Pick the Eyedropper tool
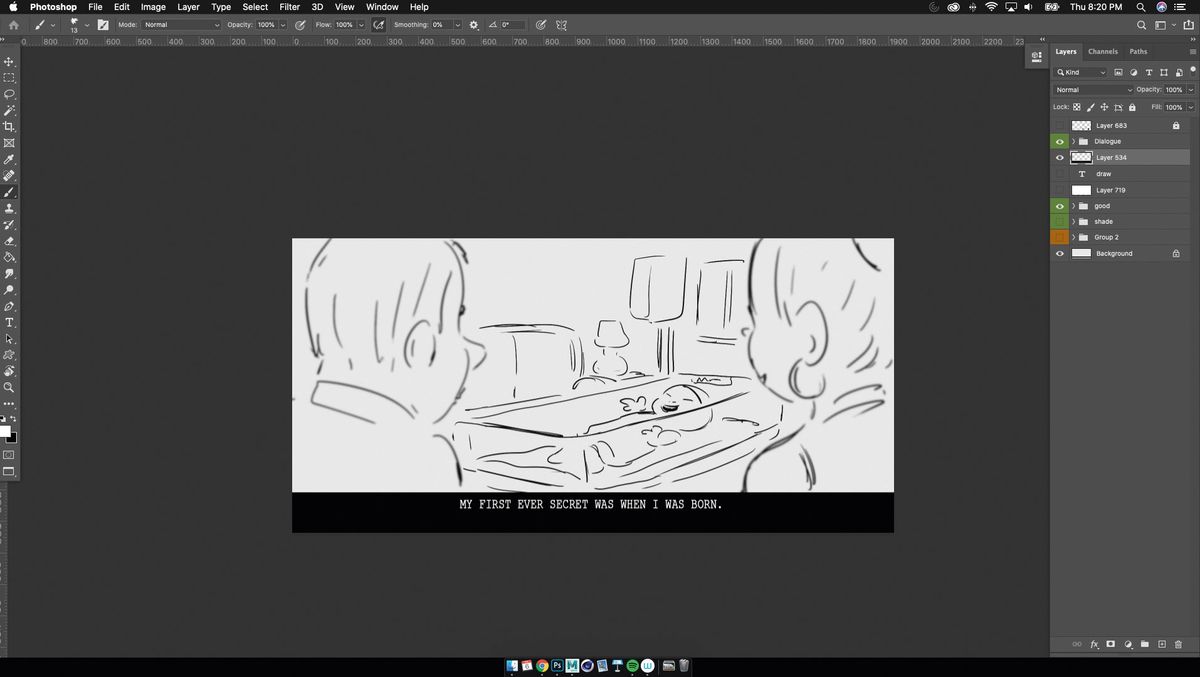Image resolution: width=1200 pixels, height=677 pixels. (9, 159)
